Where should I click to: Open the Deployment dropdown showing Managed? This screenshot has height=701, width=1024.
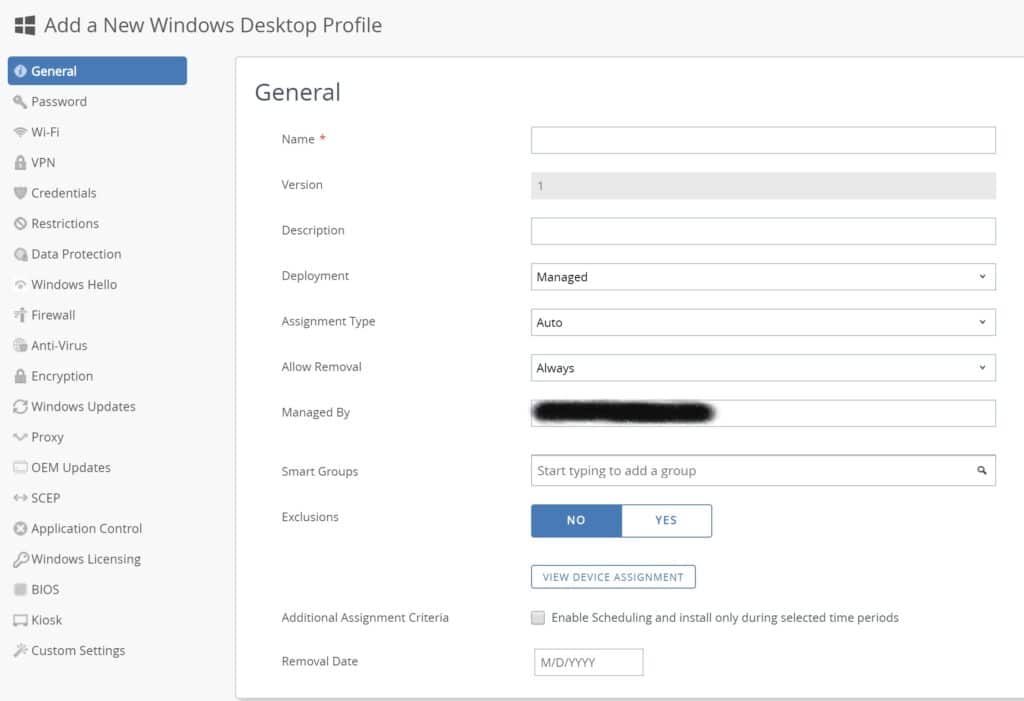tap(762, 277)
